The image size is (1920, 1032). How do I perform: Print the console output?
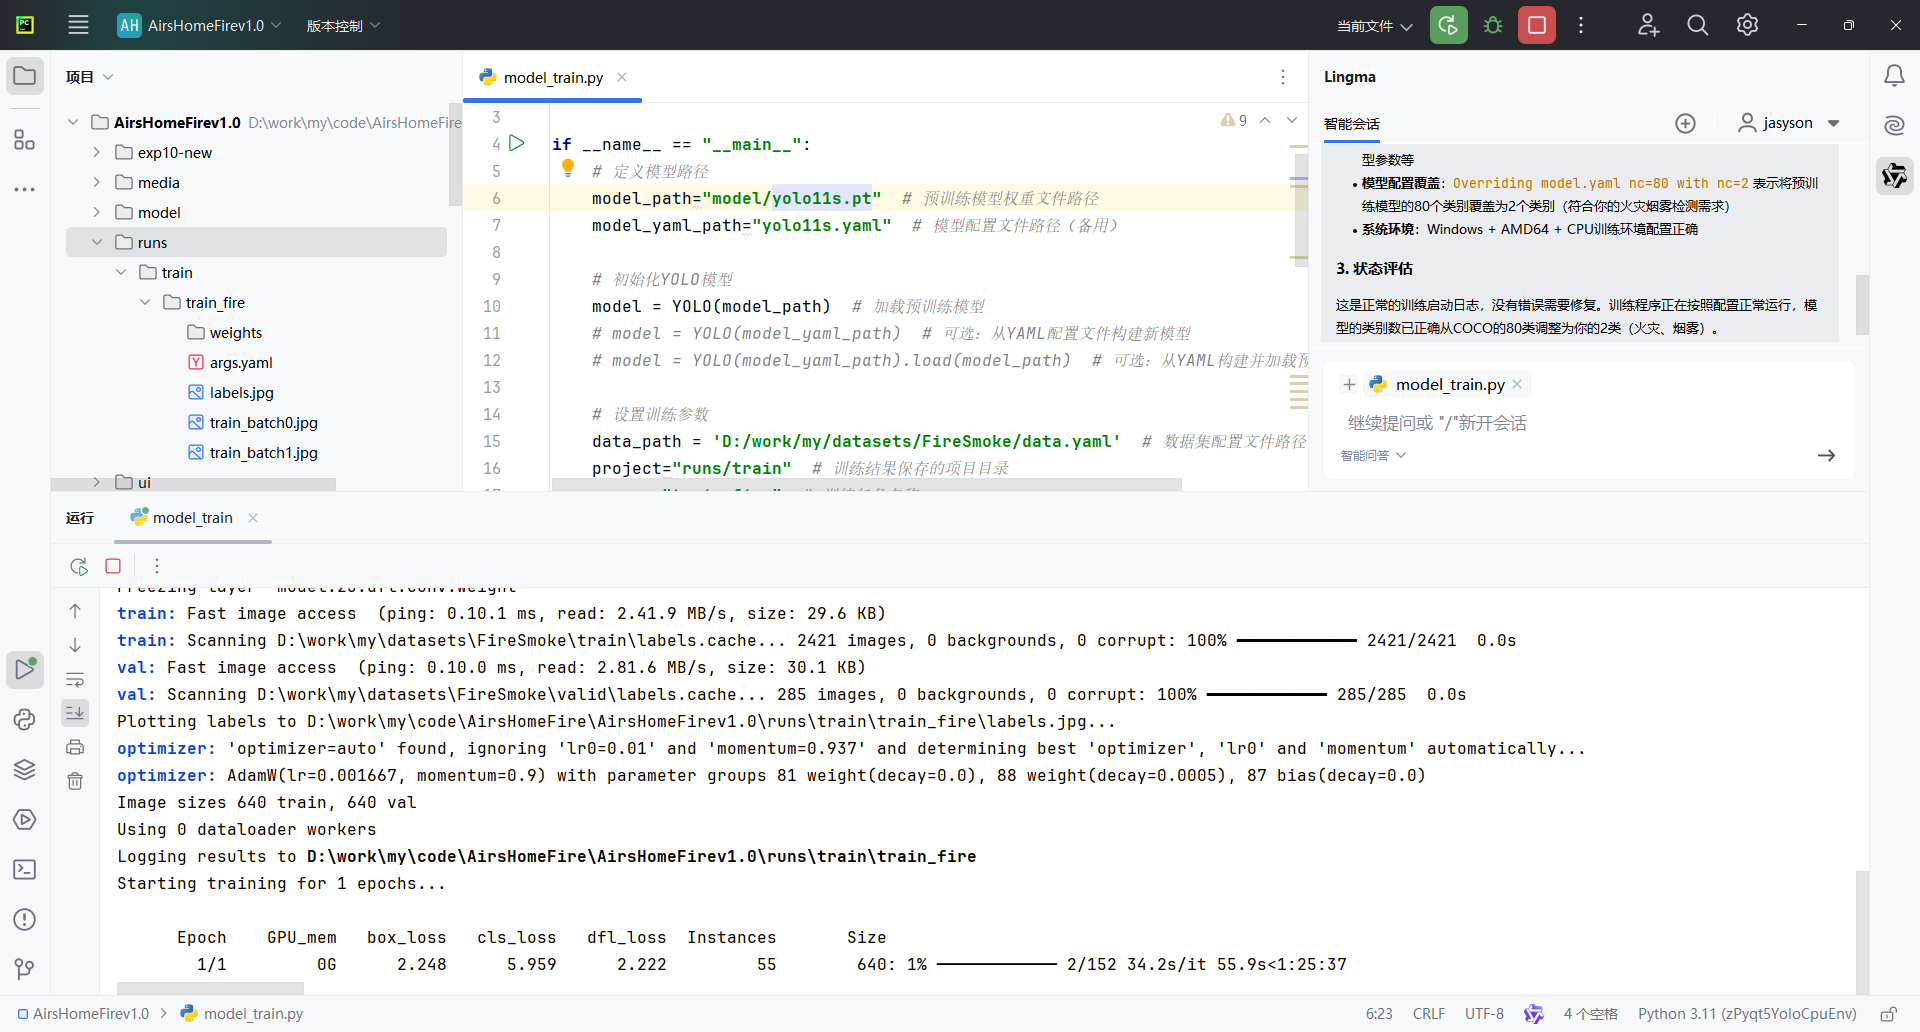[75, 747]
